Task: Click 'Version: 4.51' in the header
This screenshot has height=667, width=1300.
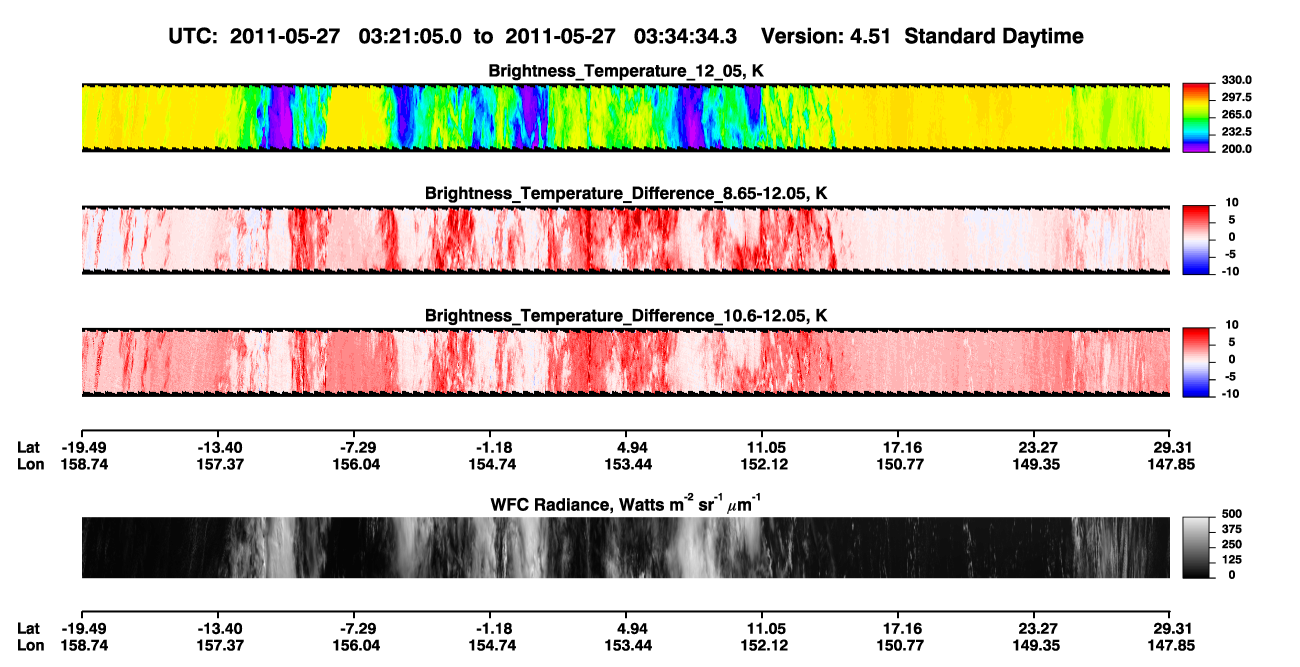Action: pos(824,36)
